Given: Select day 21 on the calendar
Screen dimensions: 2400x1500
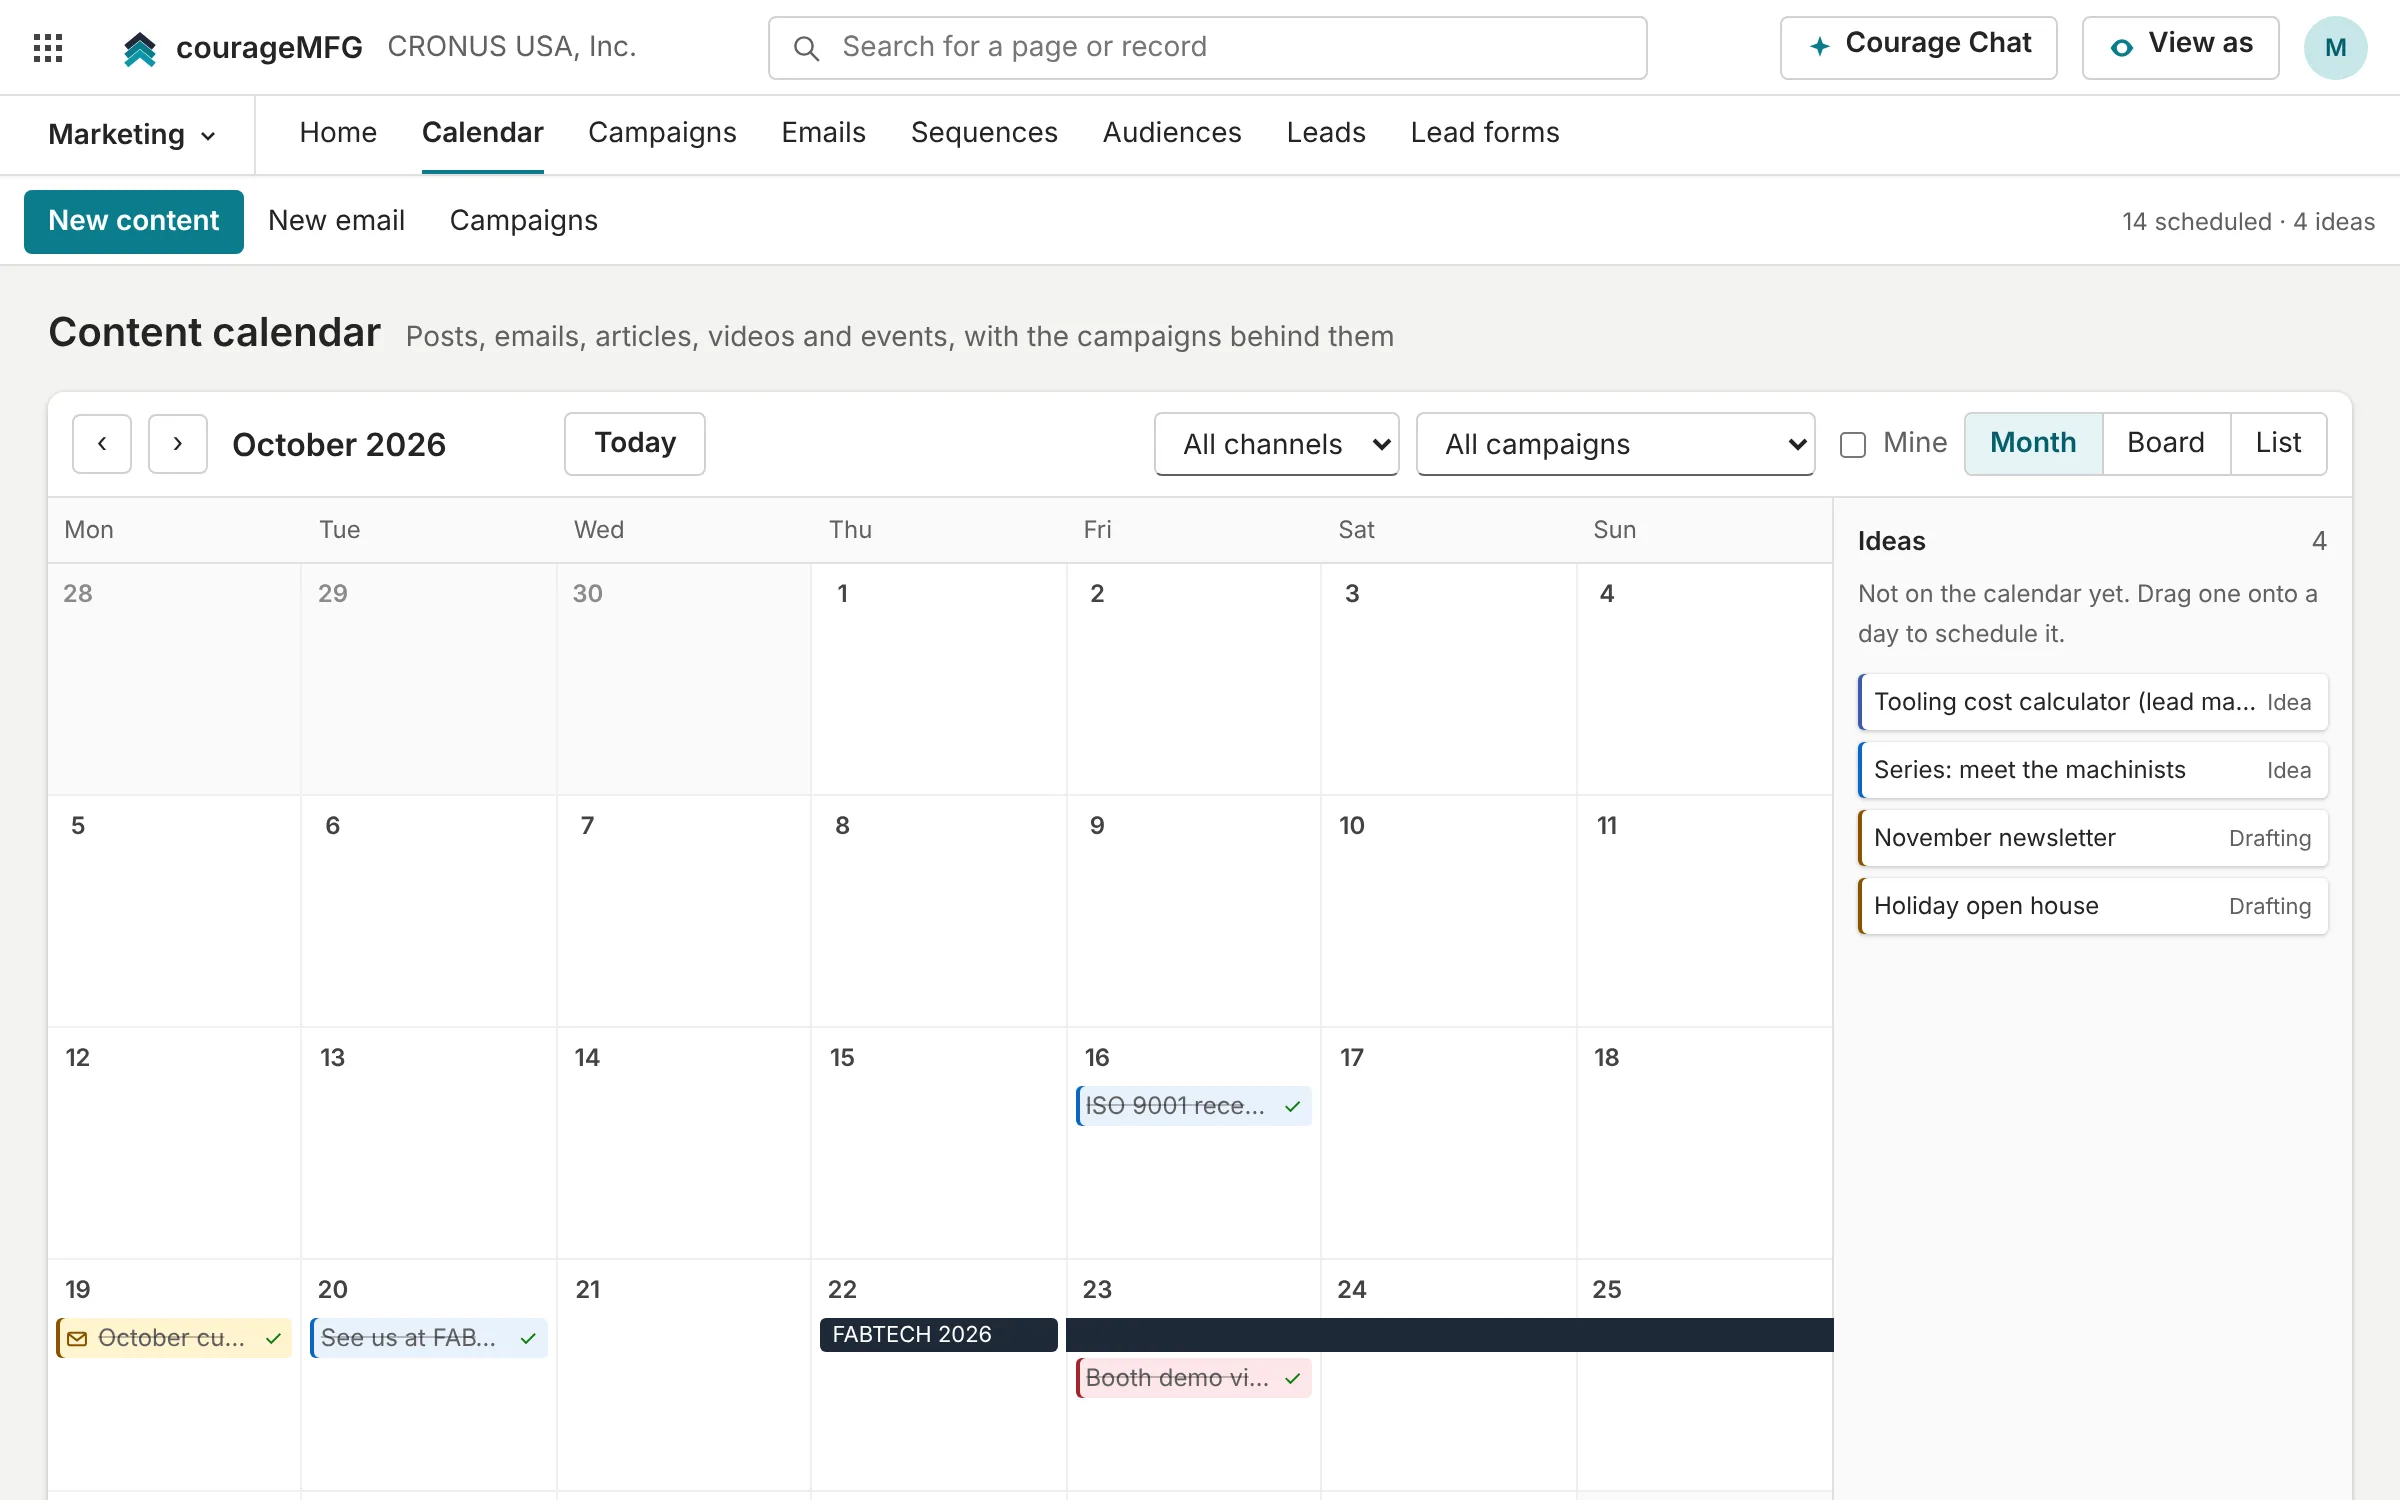Looking at the screenshot, I should (683, 1375).
